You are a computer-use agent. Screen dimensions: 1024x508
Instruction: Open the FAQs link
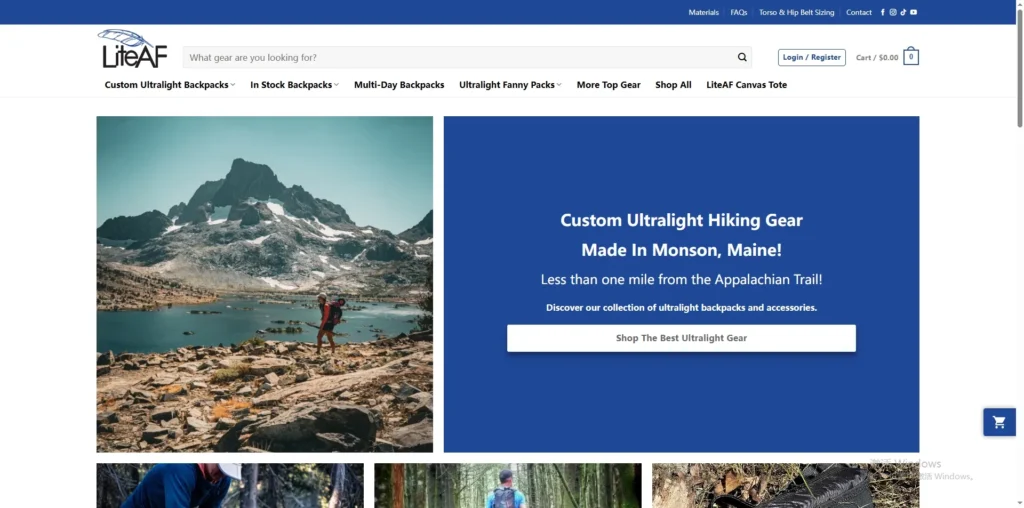click(739, 12)
